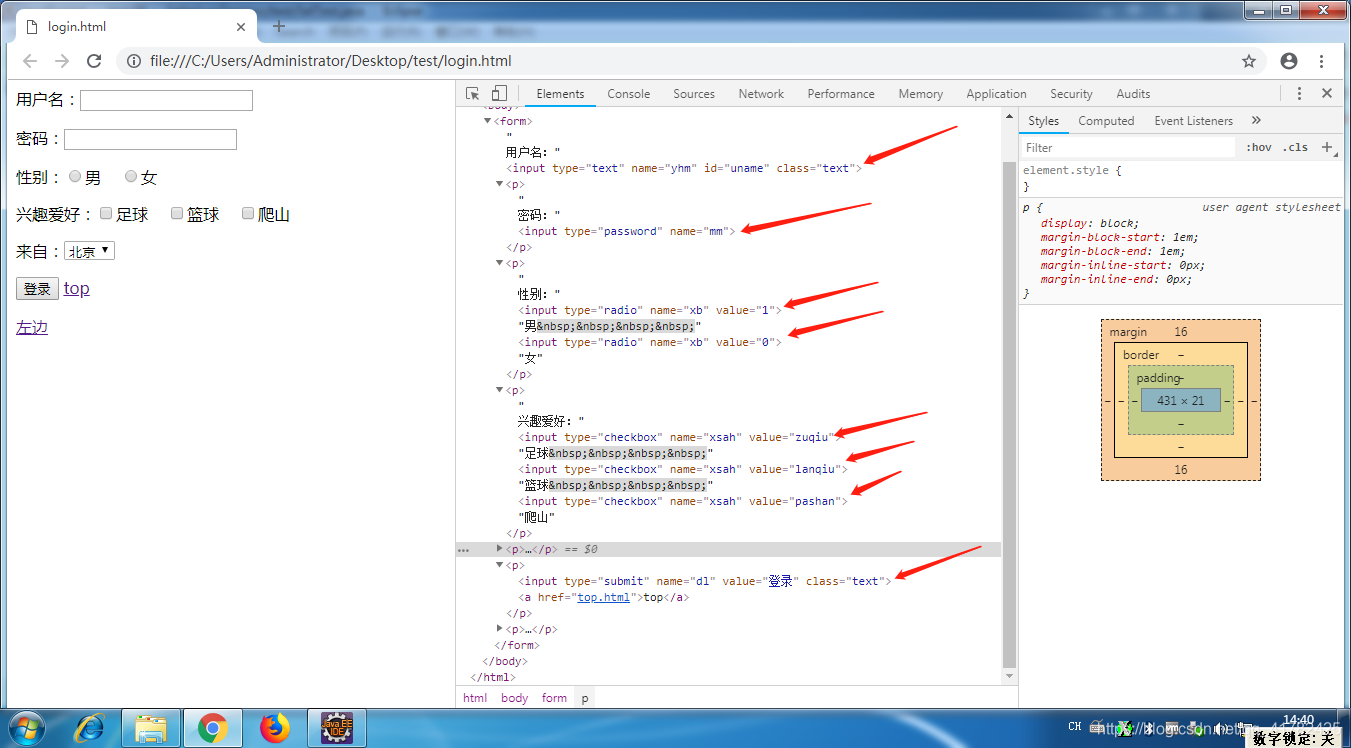Screen dimensions: 1351x748
Task: Click the 用户名 text input field
Action: (x=166, y=100)
